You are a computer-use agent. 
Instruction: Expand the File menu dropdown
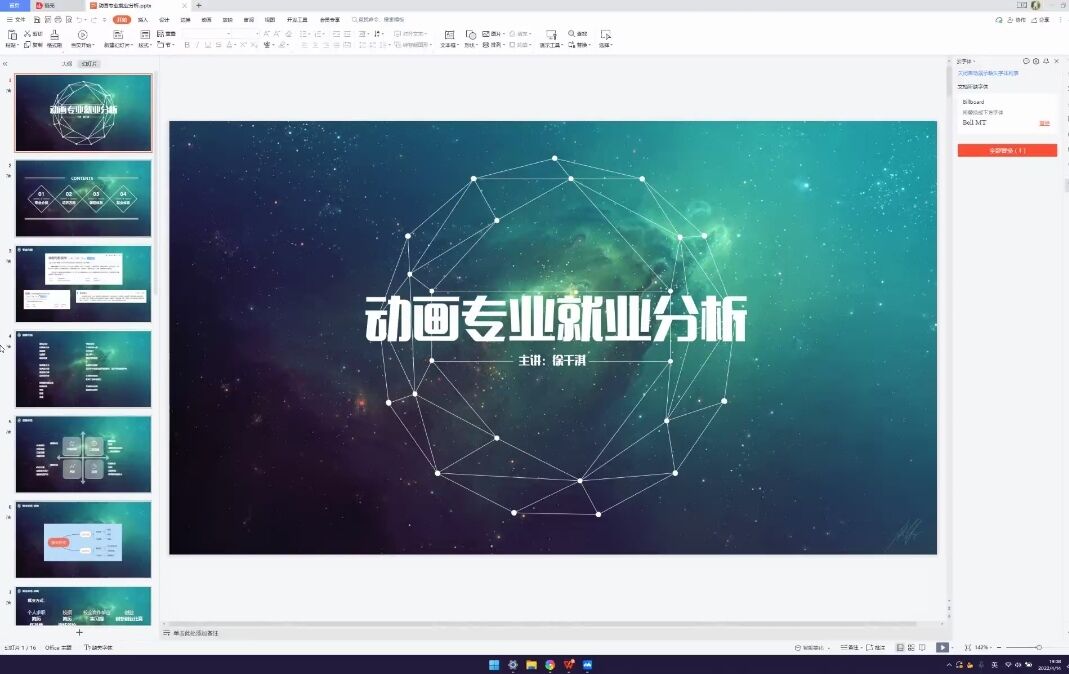click(16, 19)
